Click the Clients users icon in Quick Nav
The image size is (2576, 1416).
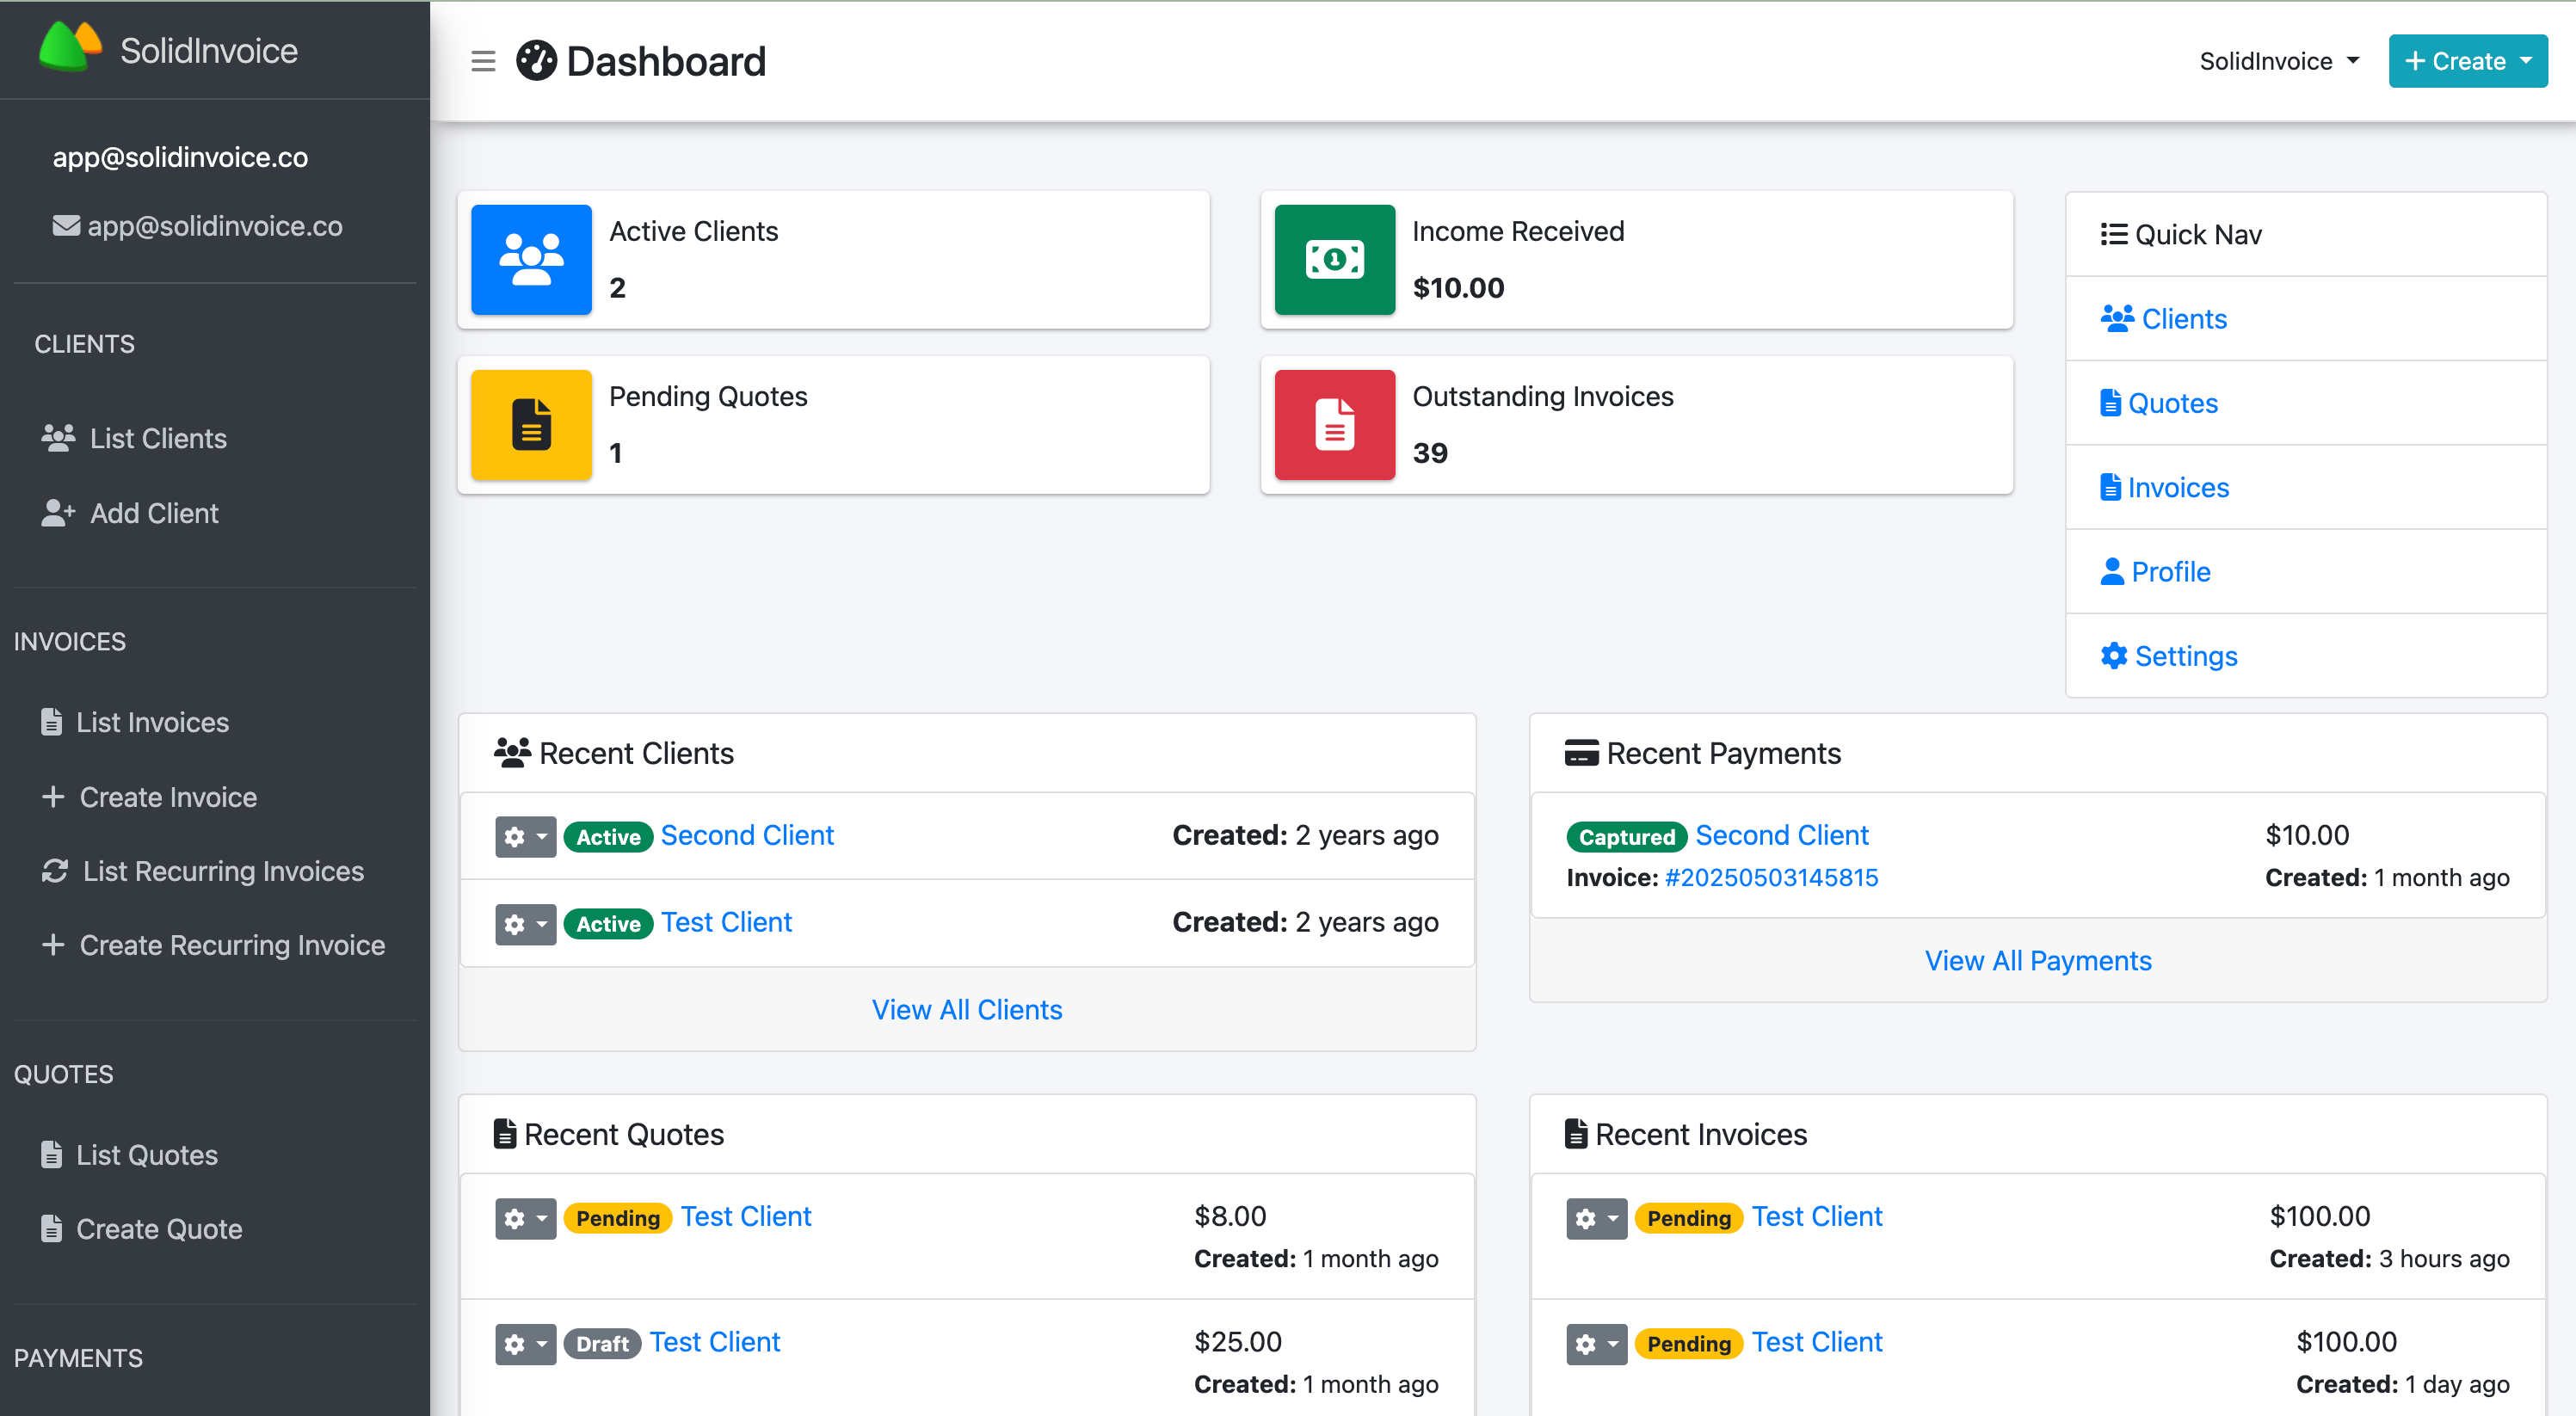pyautogui.click(x=2117, y=319)
